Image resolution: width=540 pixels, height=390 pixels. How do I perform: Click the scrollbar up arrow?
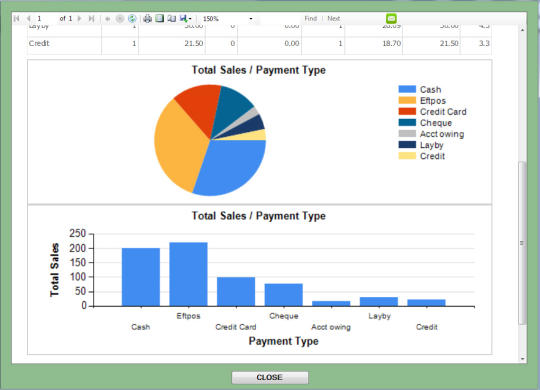(522, 30)
